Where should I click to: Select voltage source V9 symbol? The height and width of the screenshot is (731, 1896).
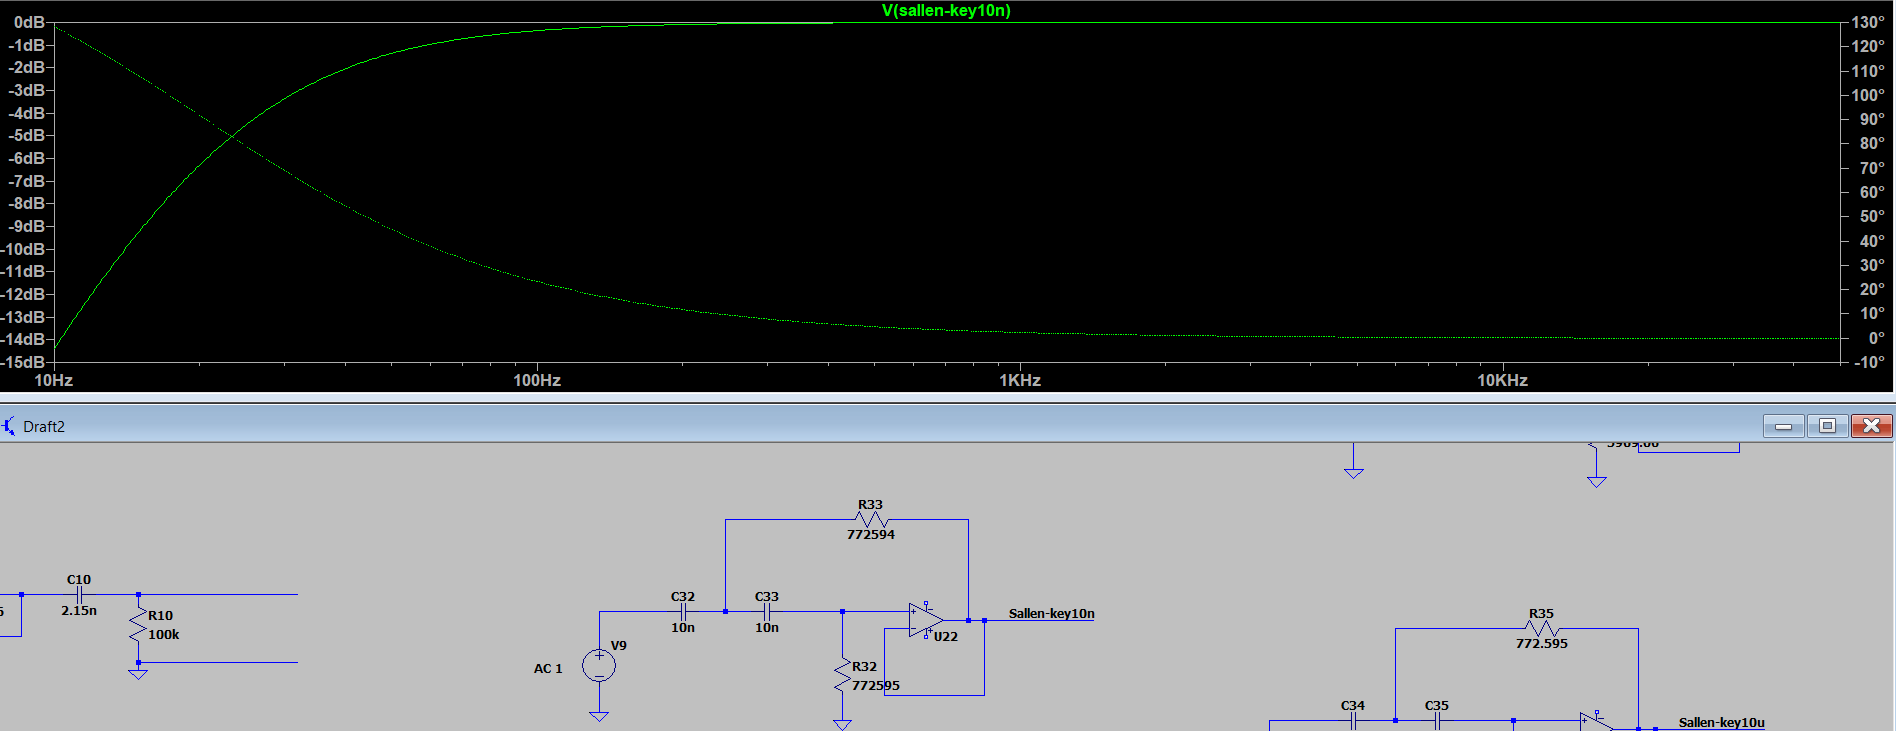coord(599,665)
